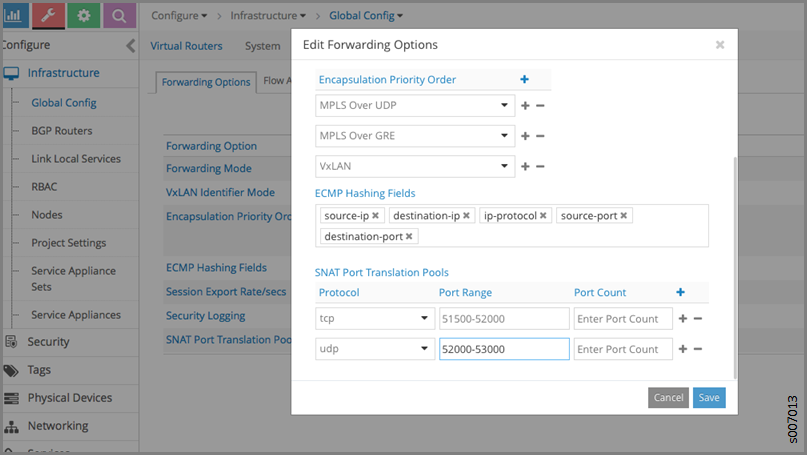
Task: Select the wrench configure icon
Action: (48, 15)
